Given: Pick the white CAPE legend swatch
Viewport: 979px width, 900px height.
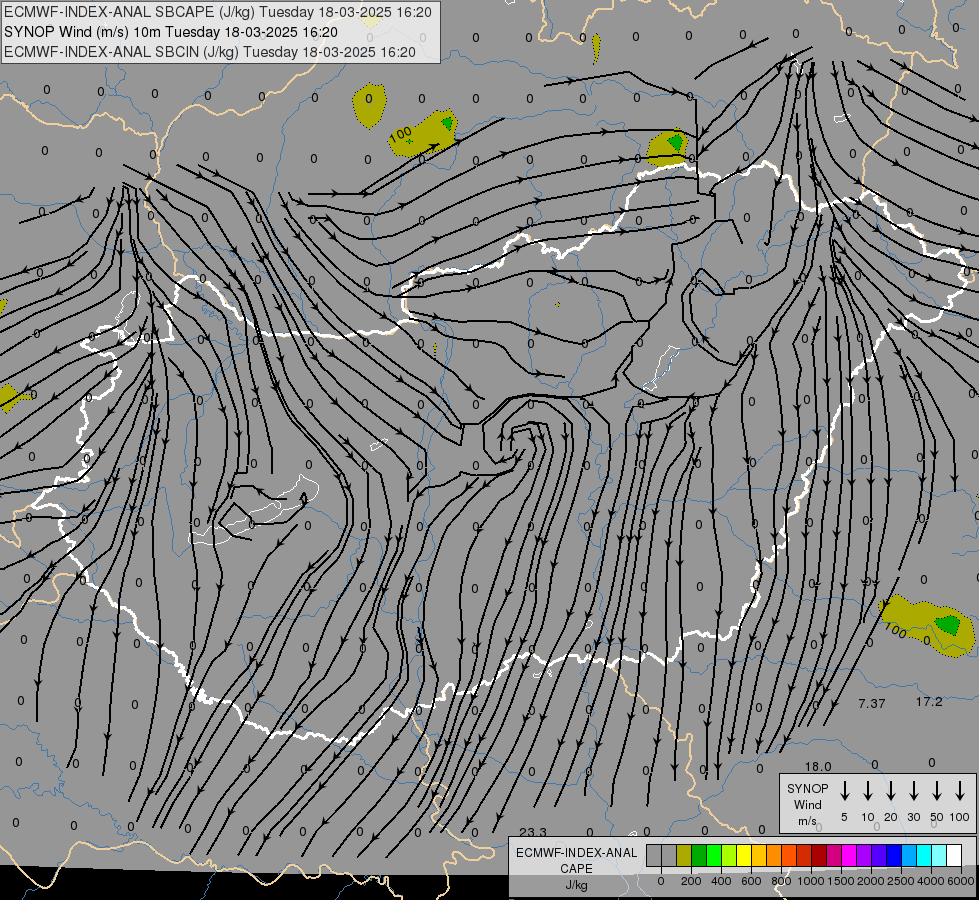Looking at the screenshot, I should coord(953,855).
